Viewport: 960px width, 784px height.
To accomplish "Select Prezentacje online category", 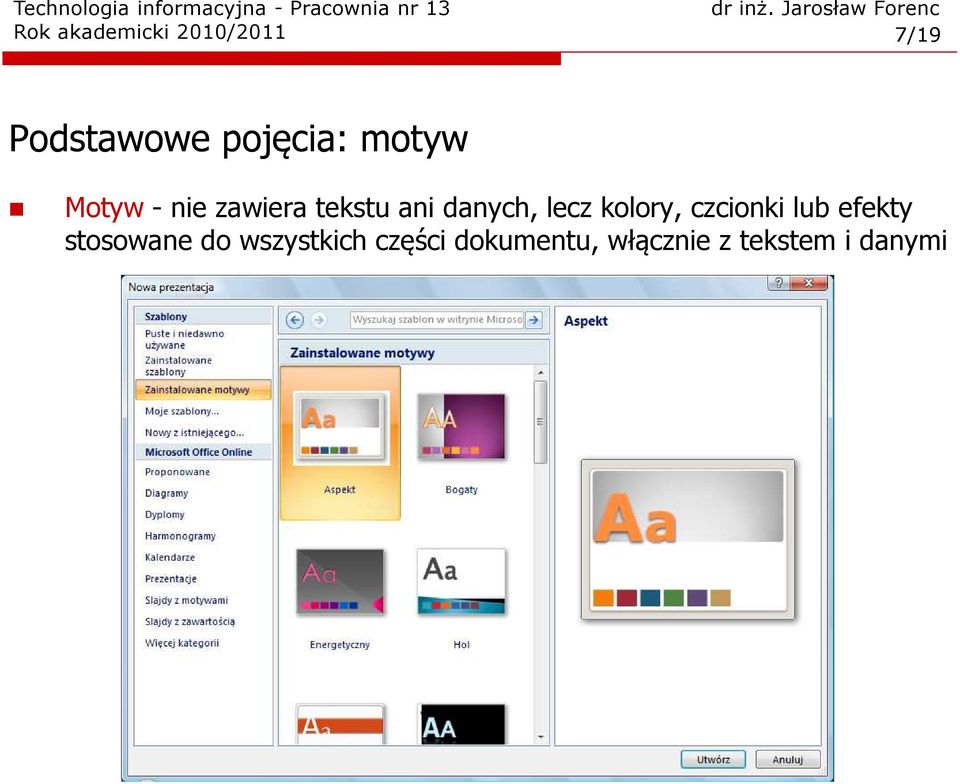I will click(171, 579).
